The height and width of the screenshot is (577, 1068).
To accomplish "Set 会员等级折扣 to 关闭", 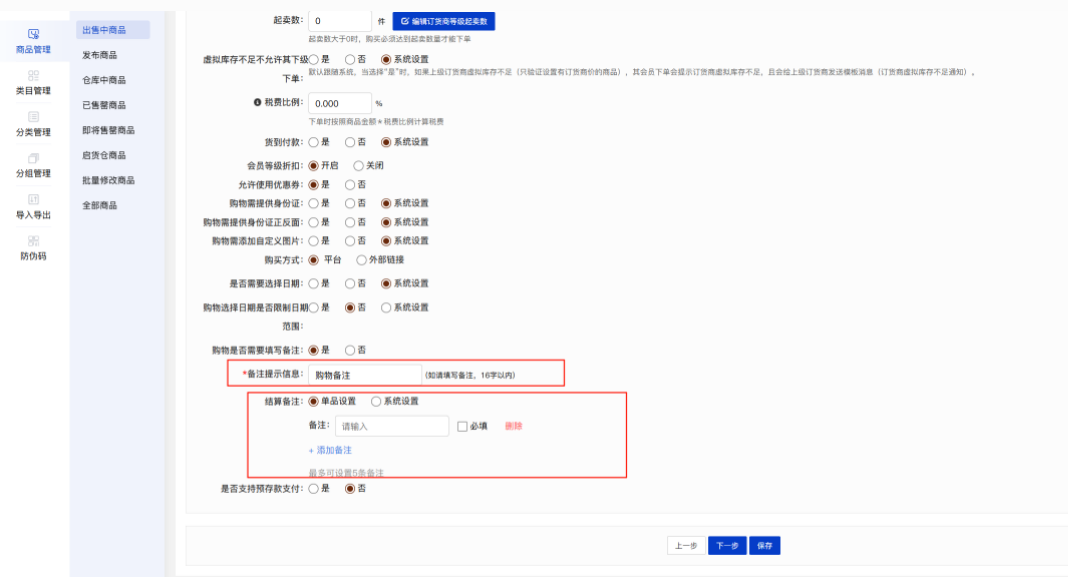I will (358, 166).
